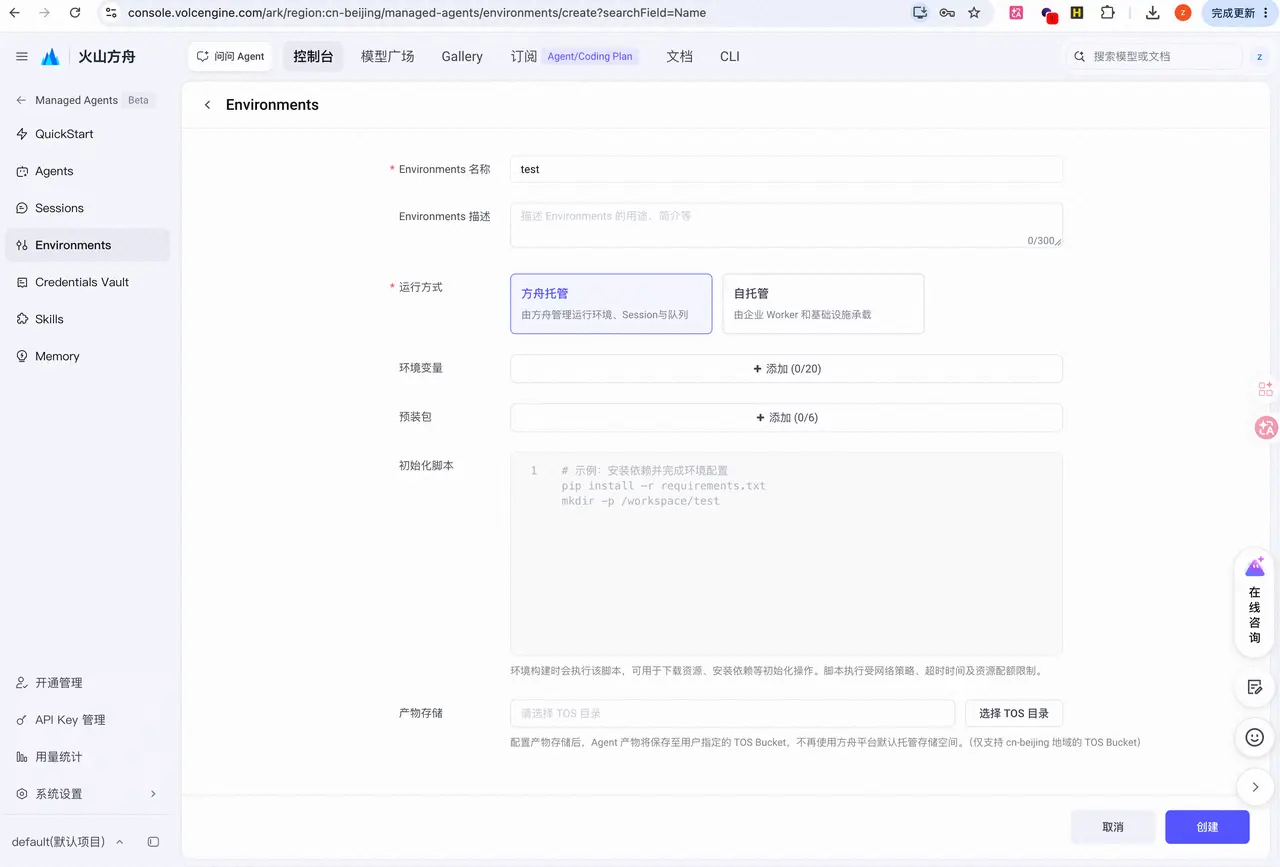Click the Credentials Vault icon
The width and height of the screenshot is (1280, 867).
(x=22, y=282)
